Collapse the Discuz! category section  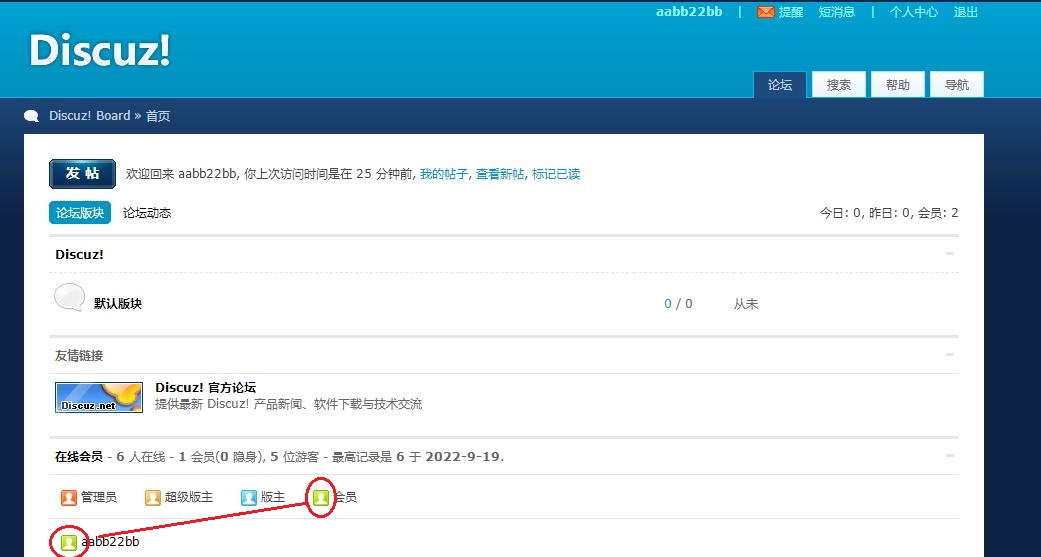coord(949,254)
